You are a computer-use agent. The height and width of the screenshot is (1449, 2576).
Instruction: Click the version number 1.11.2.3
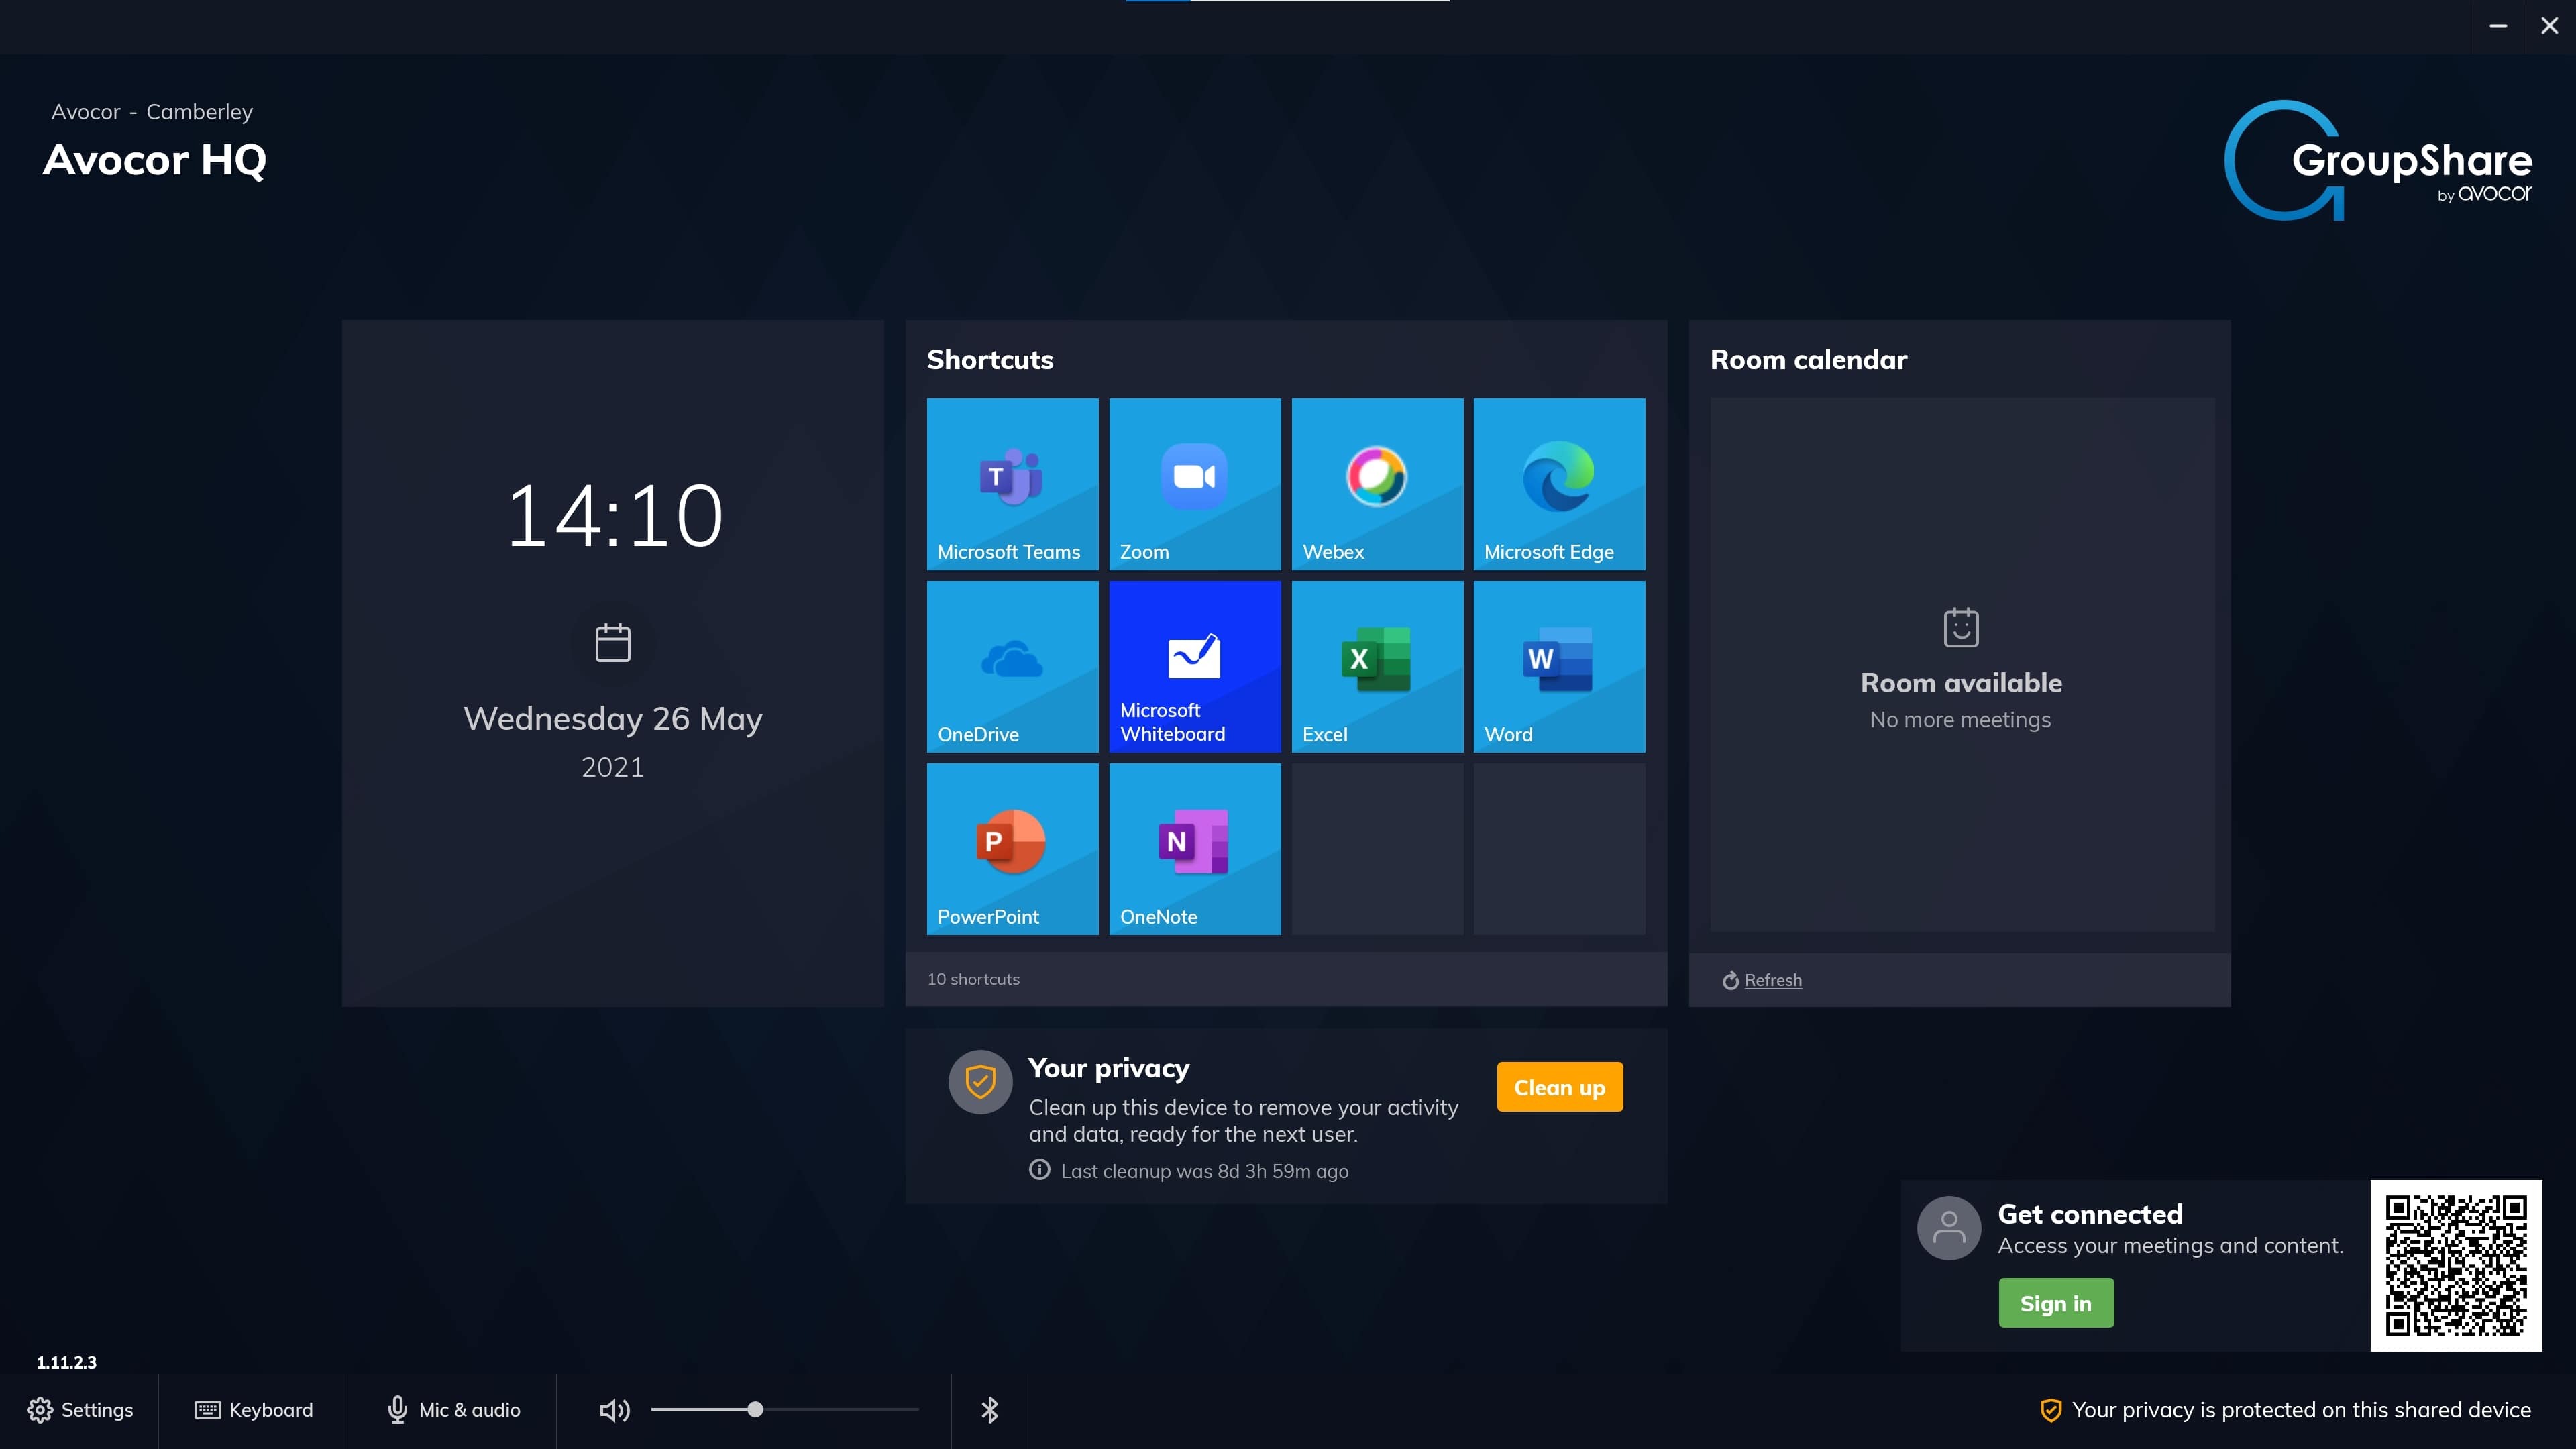tap(66, 1362)
